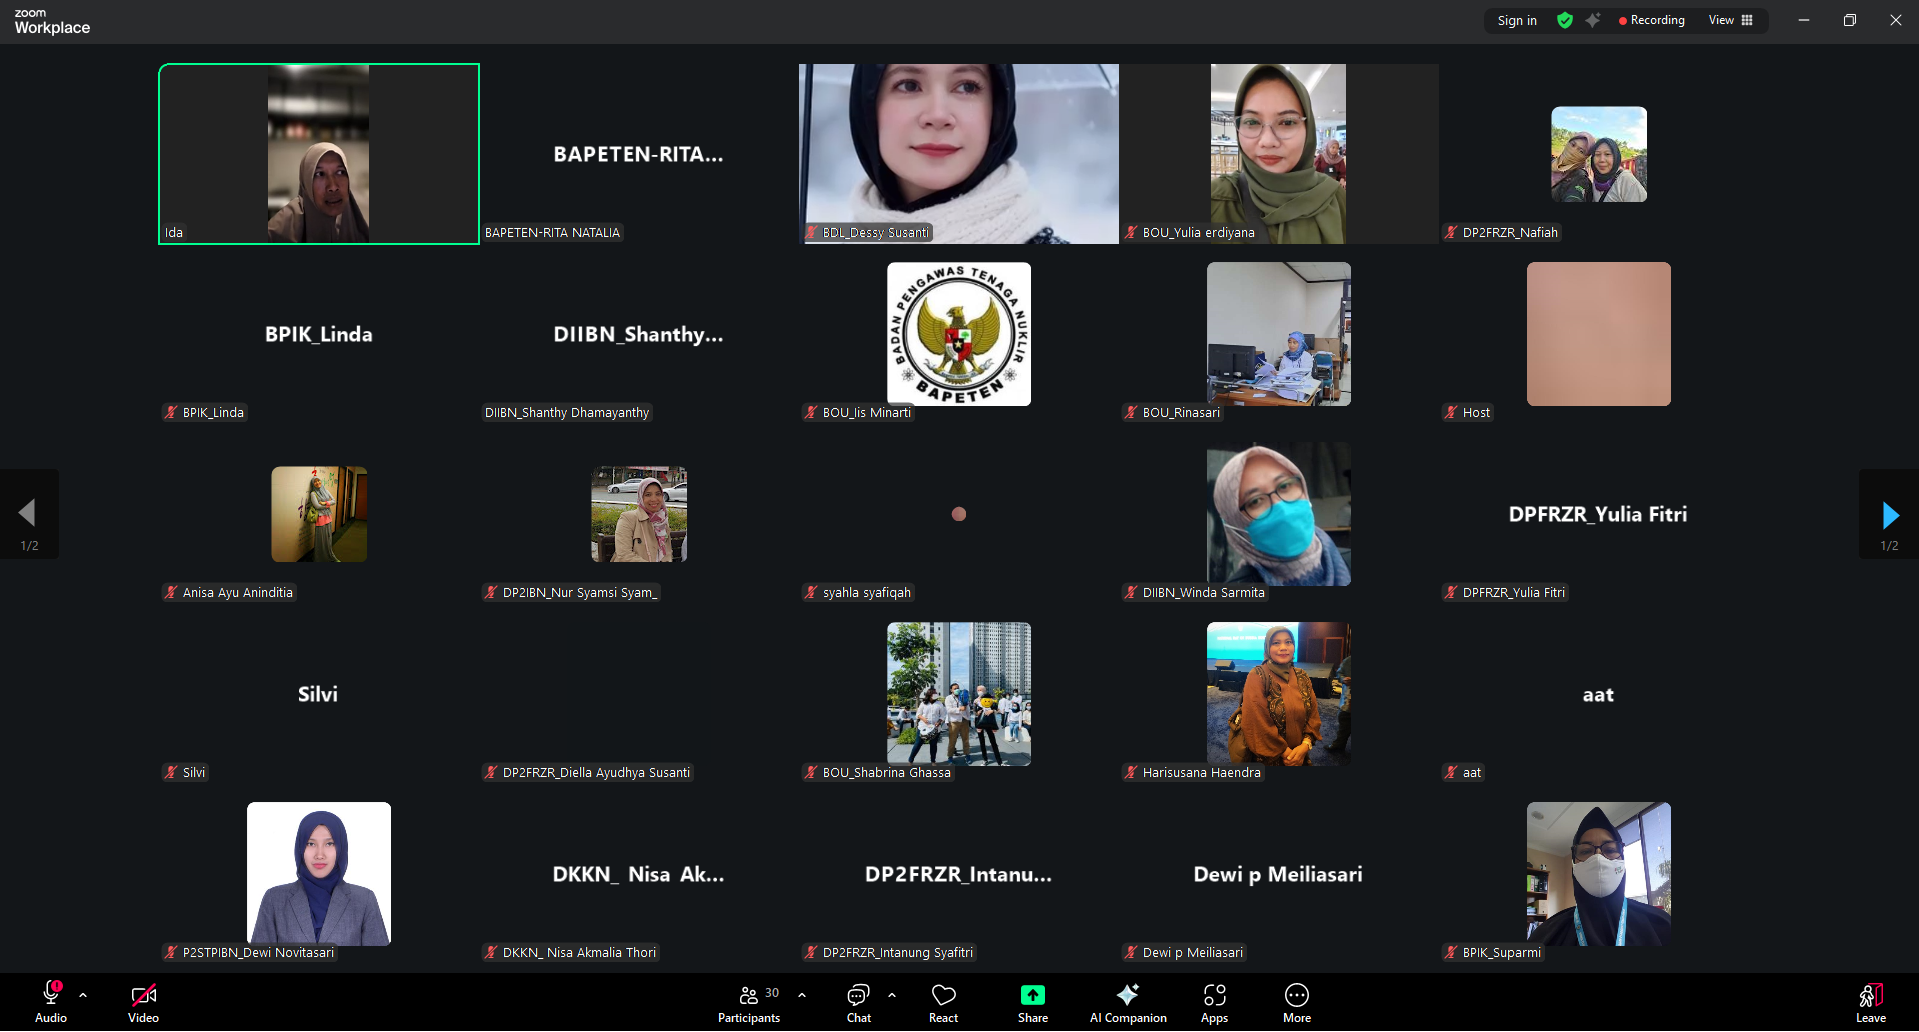
Task: Mute or unmute your Audio
Action: 50,1001
